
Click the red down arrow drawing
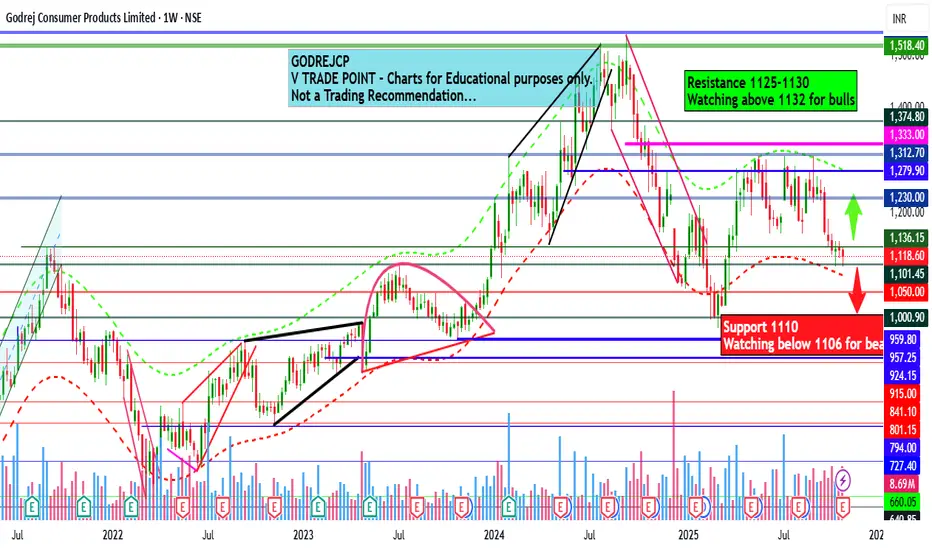point(857,290)
